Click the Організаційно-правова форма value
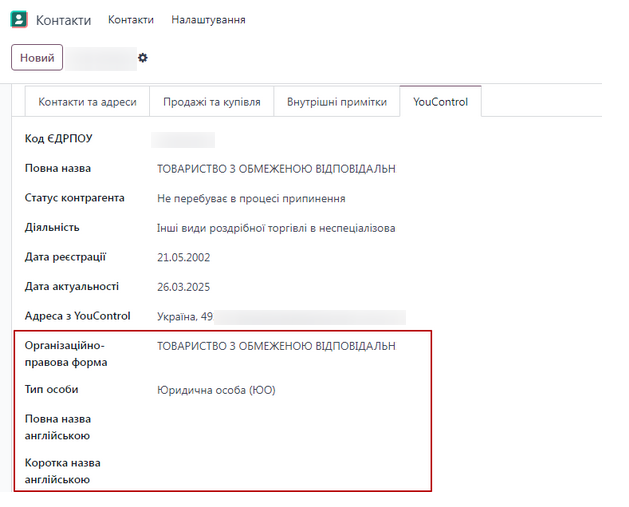Viewport: 629px width, 507px height. click(x=276, y=346)
